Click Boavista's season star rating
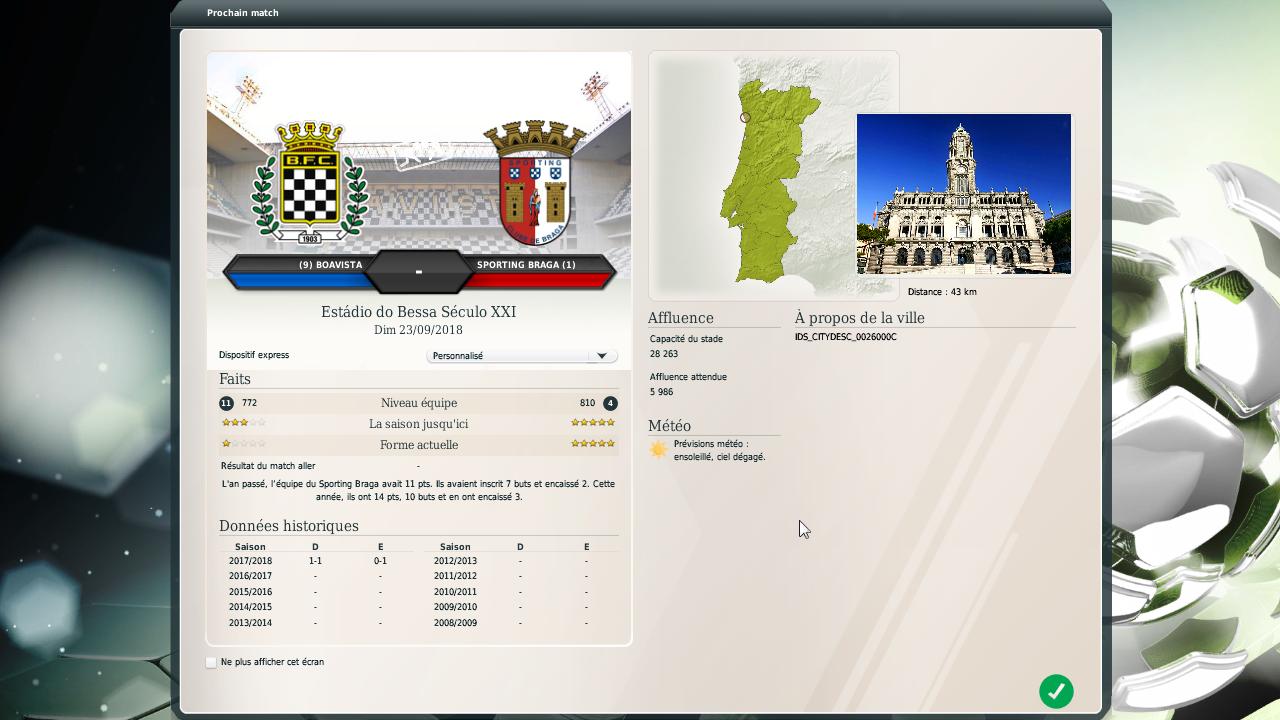1280x720 pixels. pyautogui.click(x=243, y=423)
